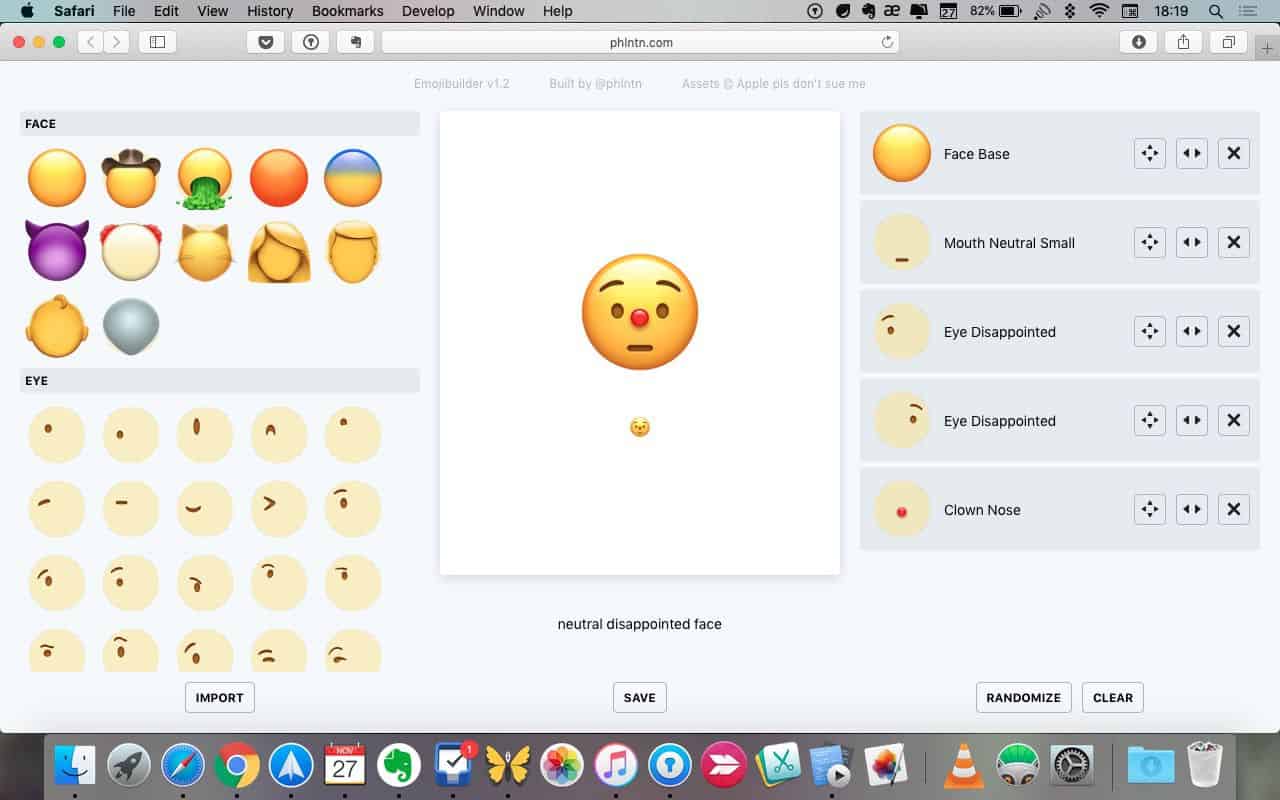Move the Mouth Neutral Small layer

pyautogui.click(x=1150, y=242)
